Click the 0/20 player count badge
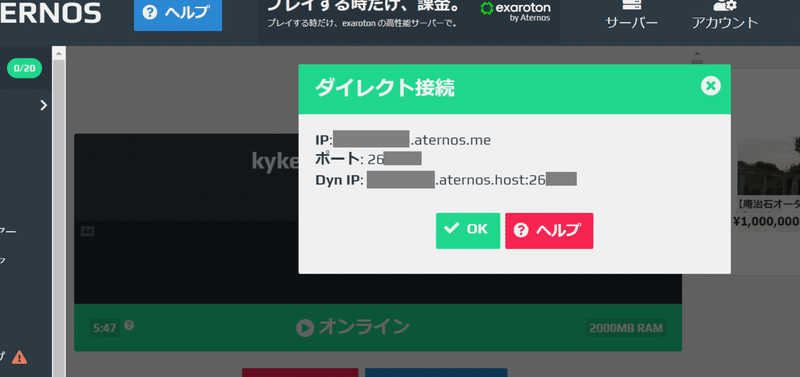 [24, 68]
